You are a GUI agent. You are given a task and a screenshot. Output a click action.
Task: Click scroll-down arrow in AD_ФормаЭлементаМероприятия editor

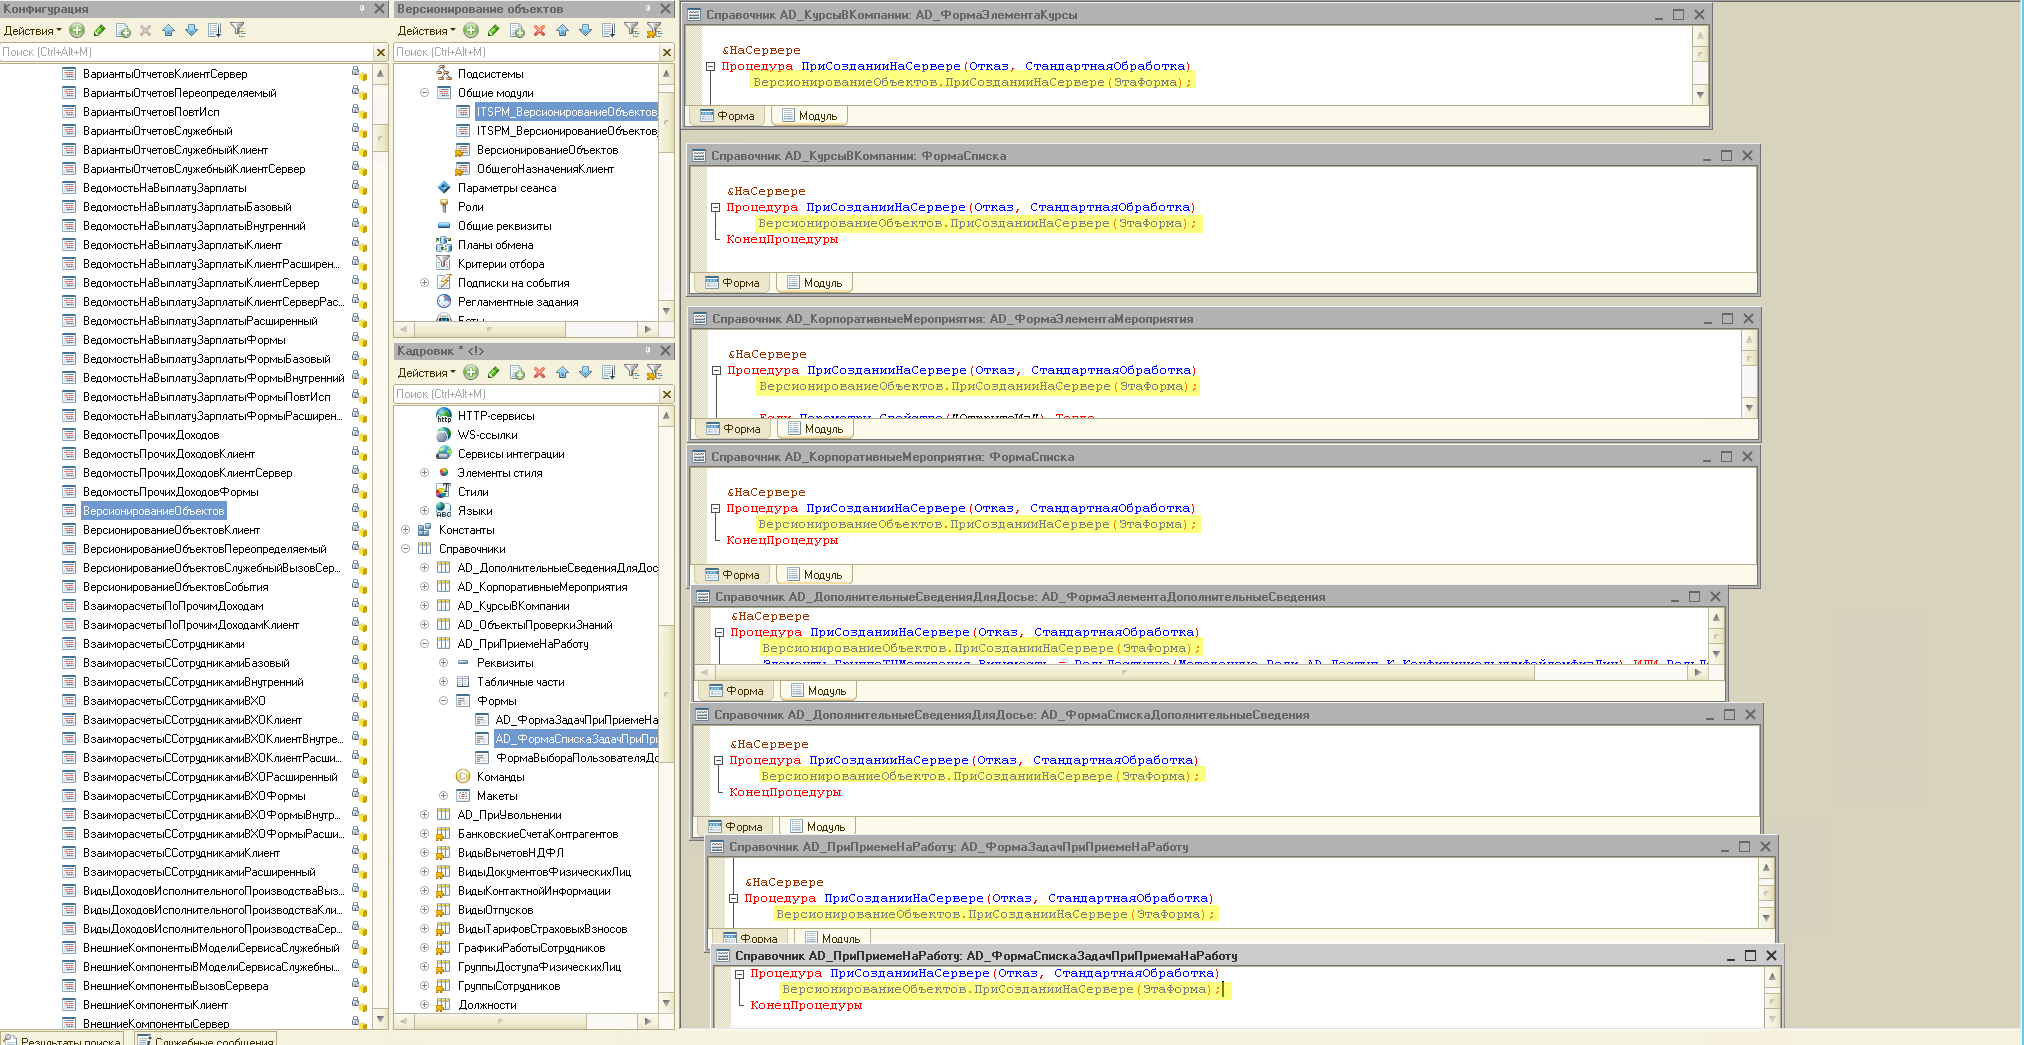[x=1749, y=408]
